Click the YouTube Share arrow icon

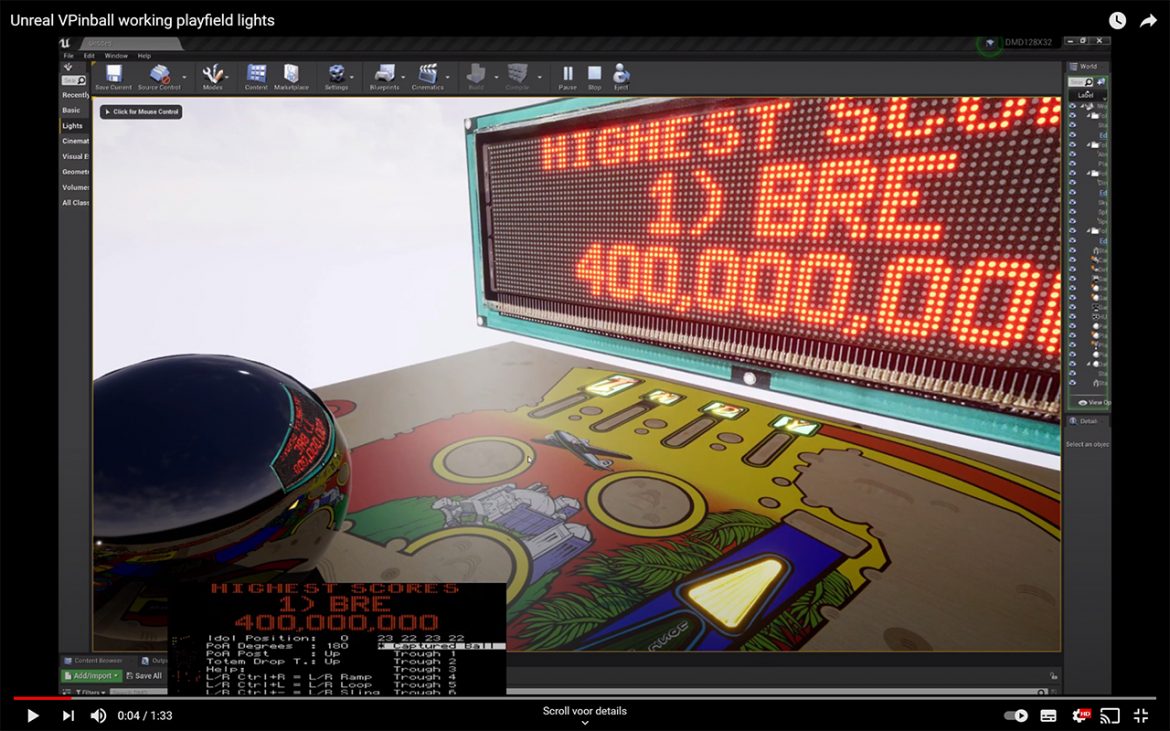click(1148, 21)
